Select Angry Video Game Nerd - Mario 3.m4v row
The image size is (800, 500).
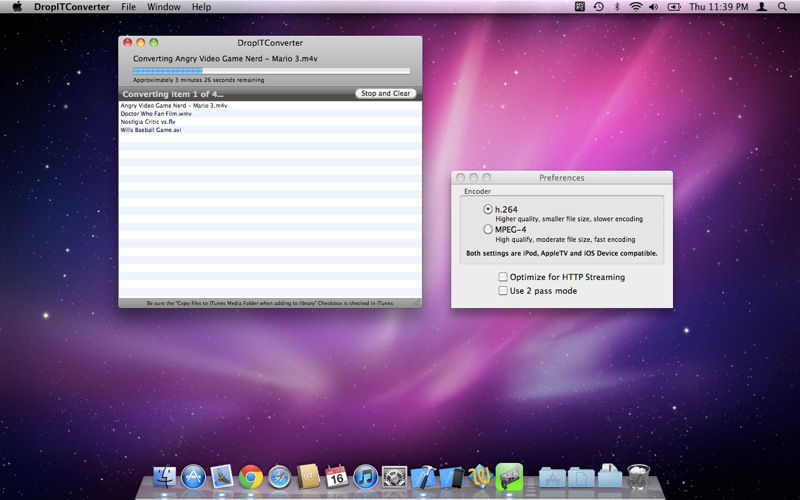pos(270,105)
